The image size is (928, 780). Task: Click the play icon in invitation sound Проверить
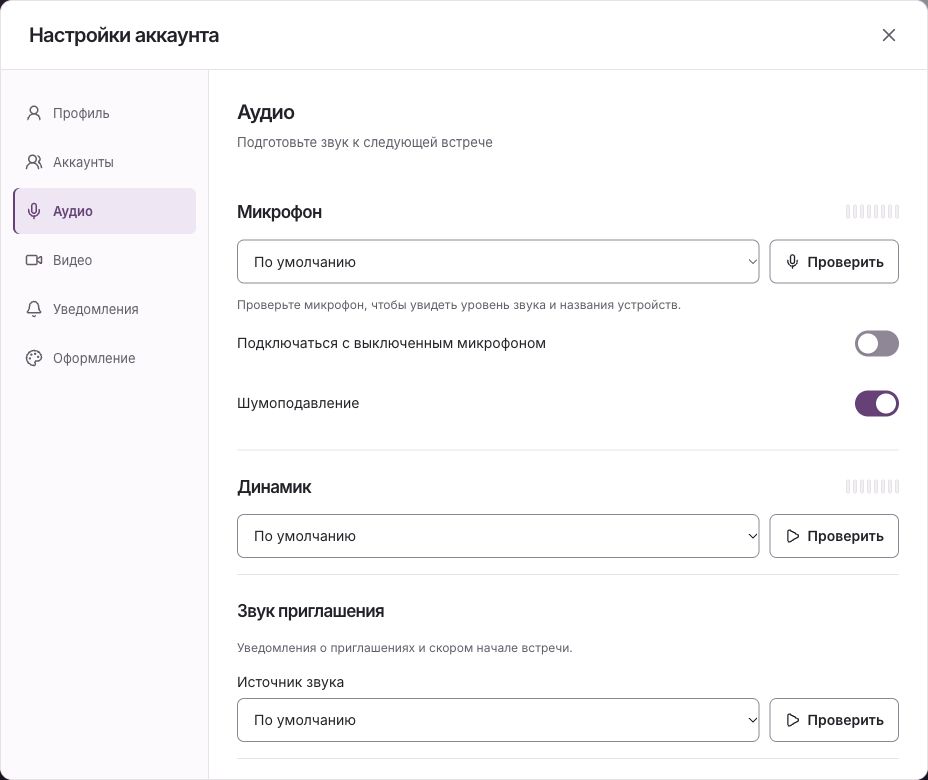792,720
